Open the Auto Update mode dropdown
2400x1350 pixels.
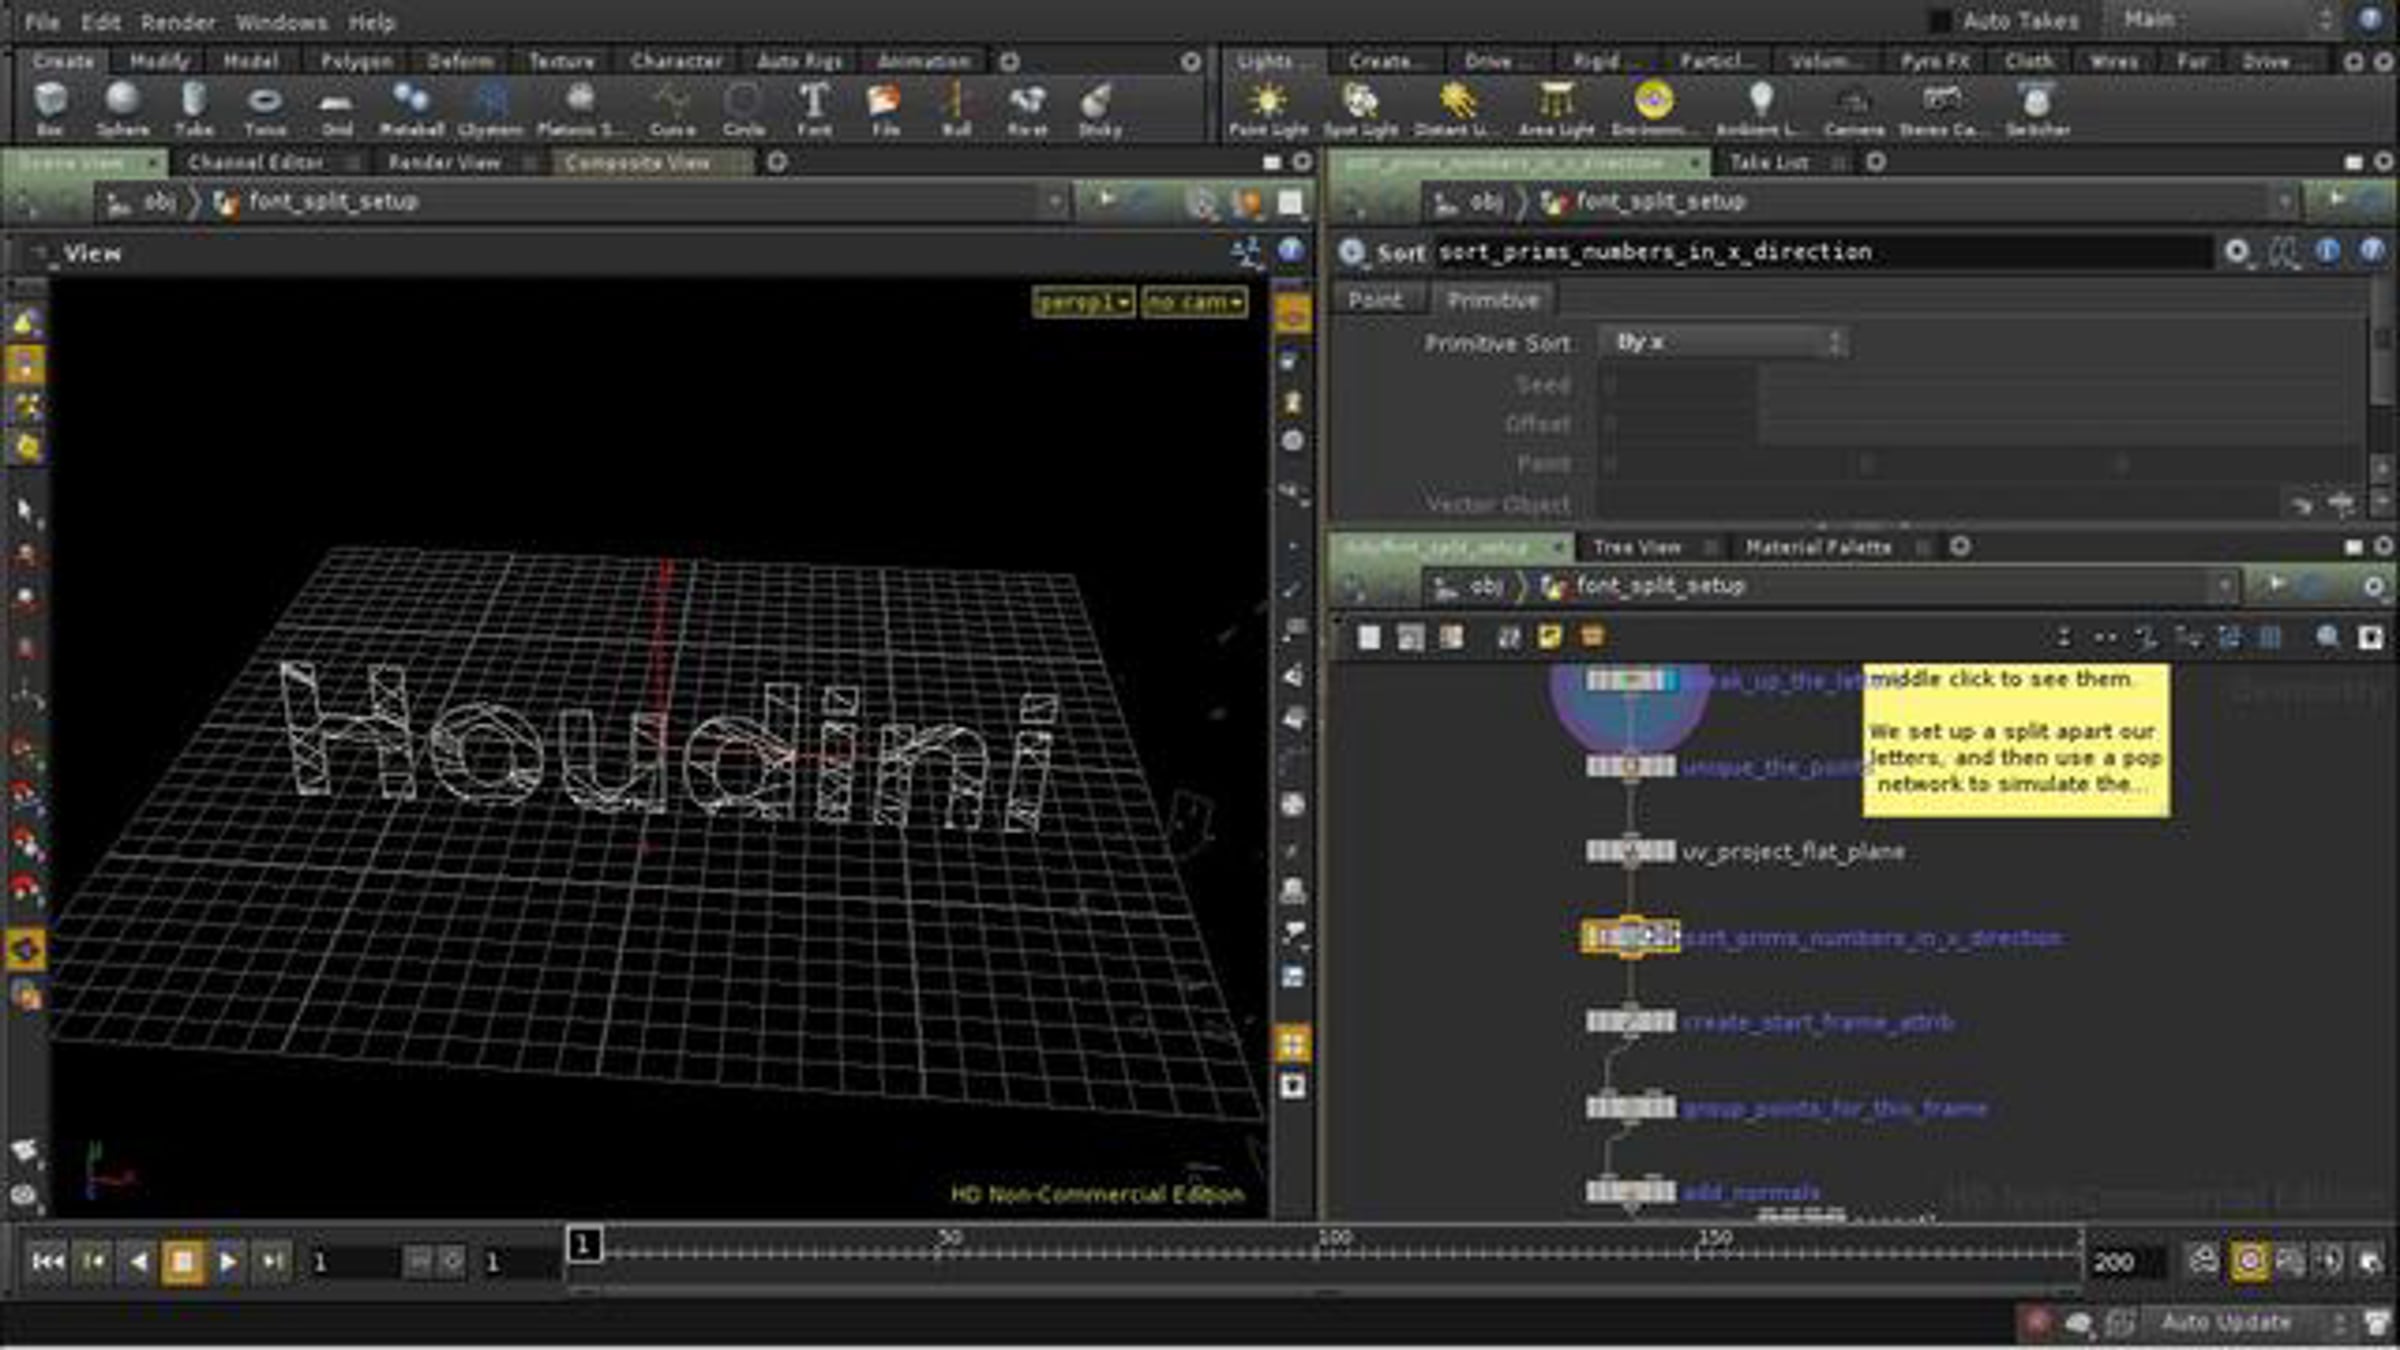2250,1322
